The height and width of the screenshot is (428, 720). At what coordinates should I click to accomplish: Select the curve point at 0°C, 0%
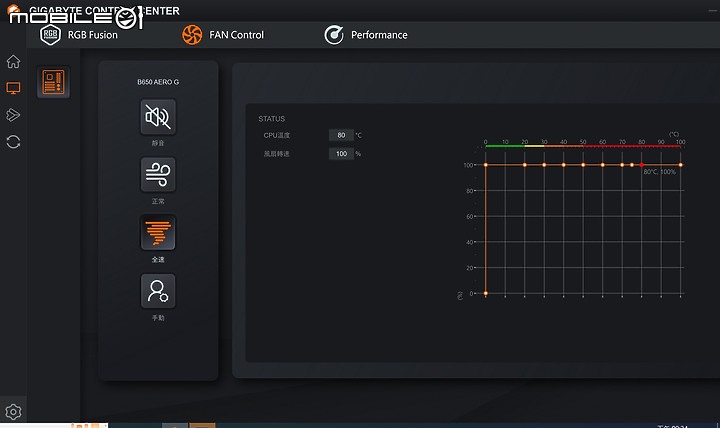coord(485,293)
